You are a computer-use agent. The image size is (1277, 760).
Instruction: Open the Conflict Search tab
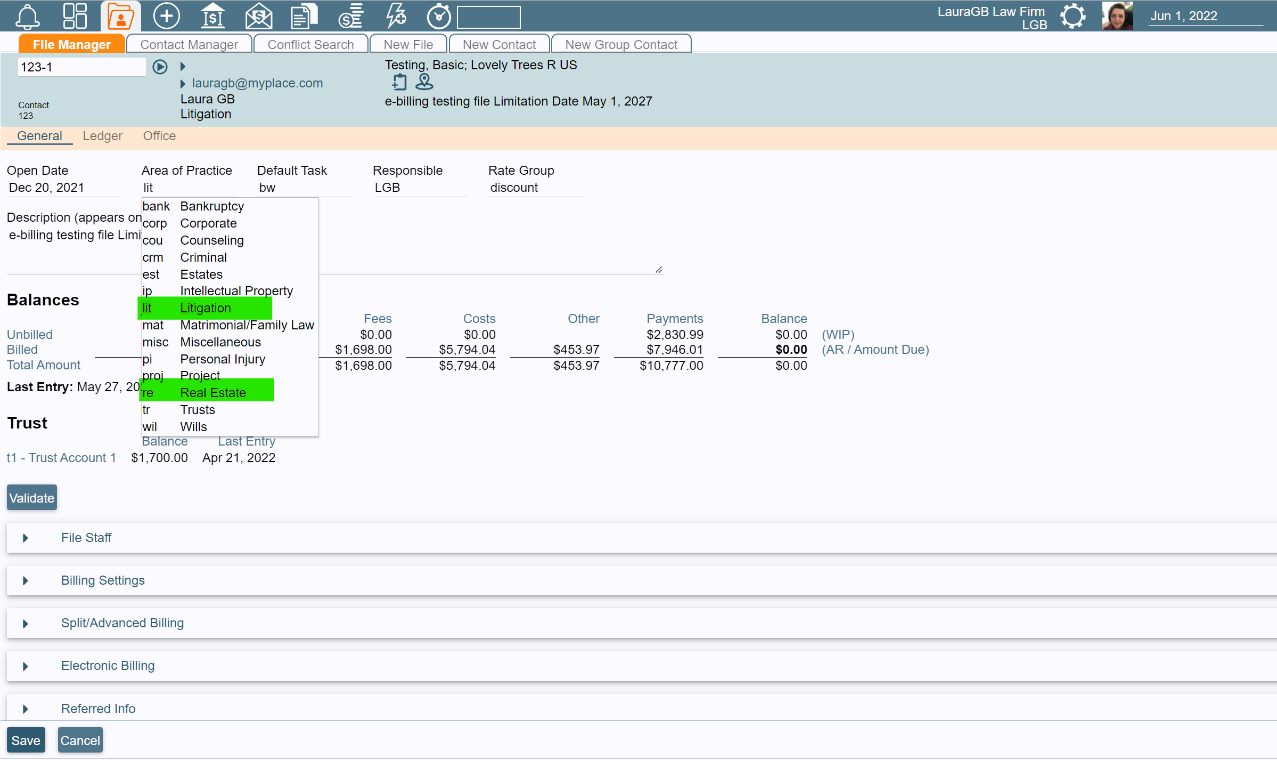(309, 44)
